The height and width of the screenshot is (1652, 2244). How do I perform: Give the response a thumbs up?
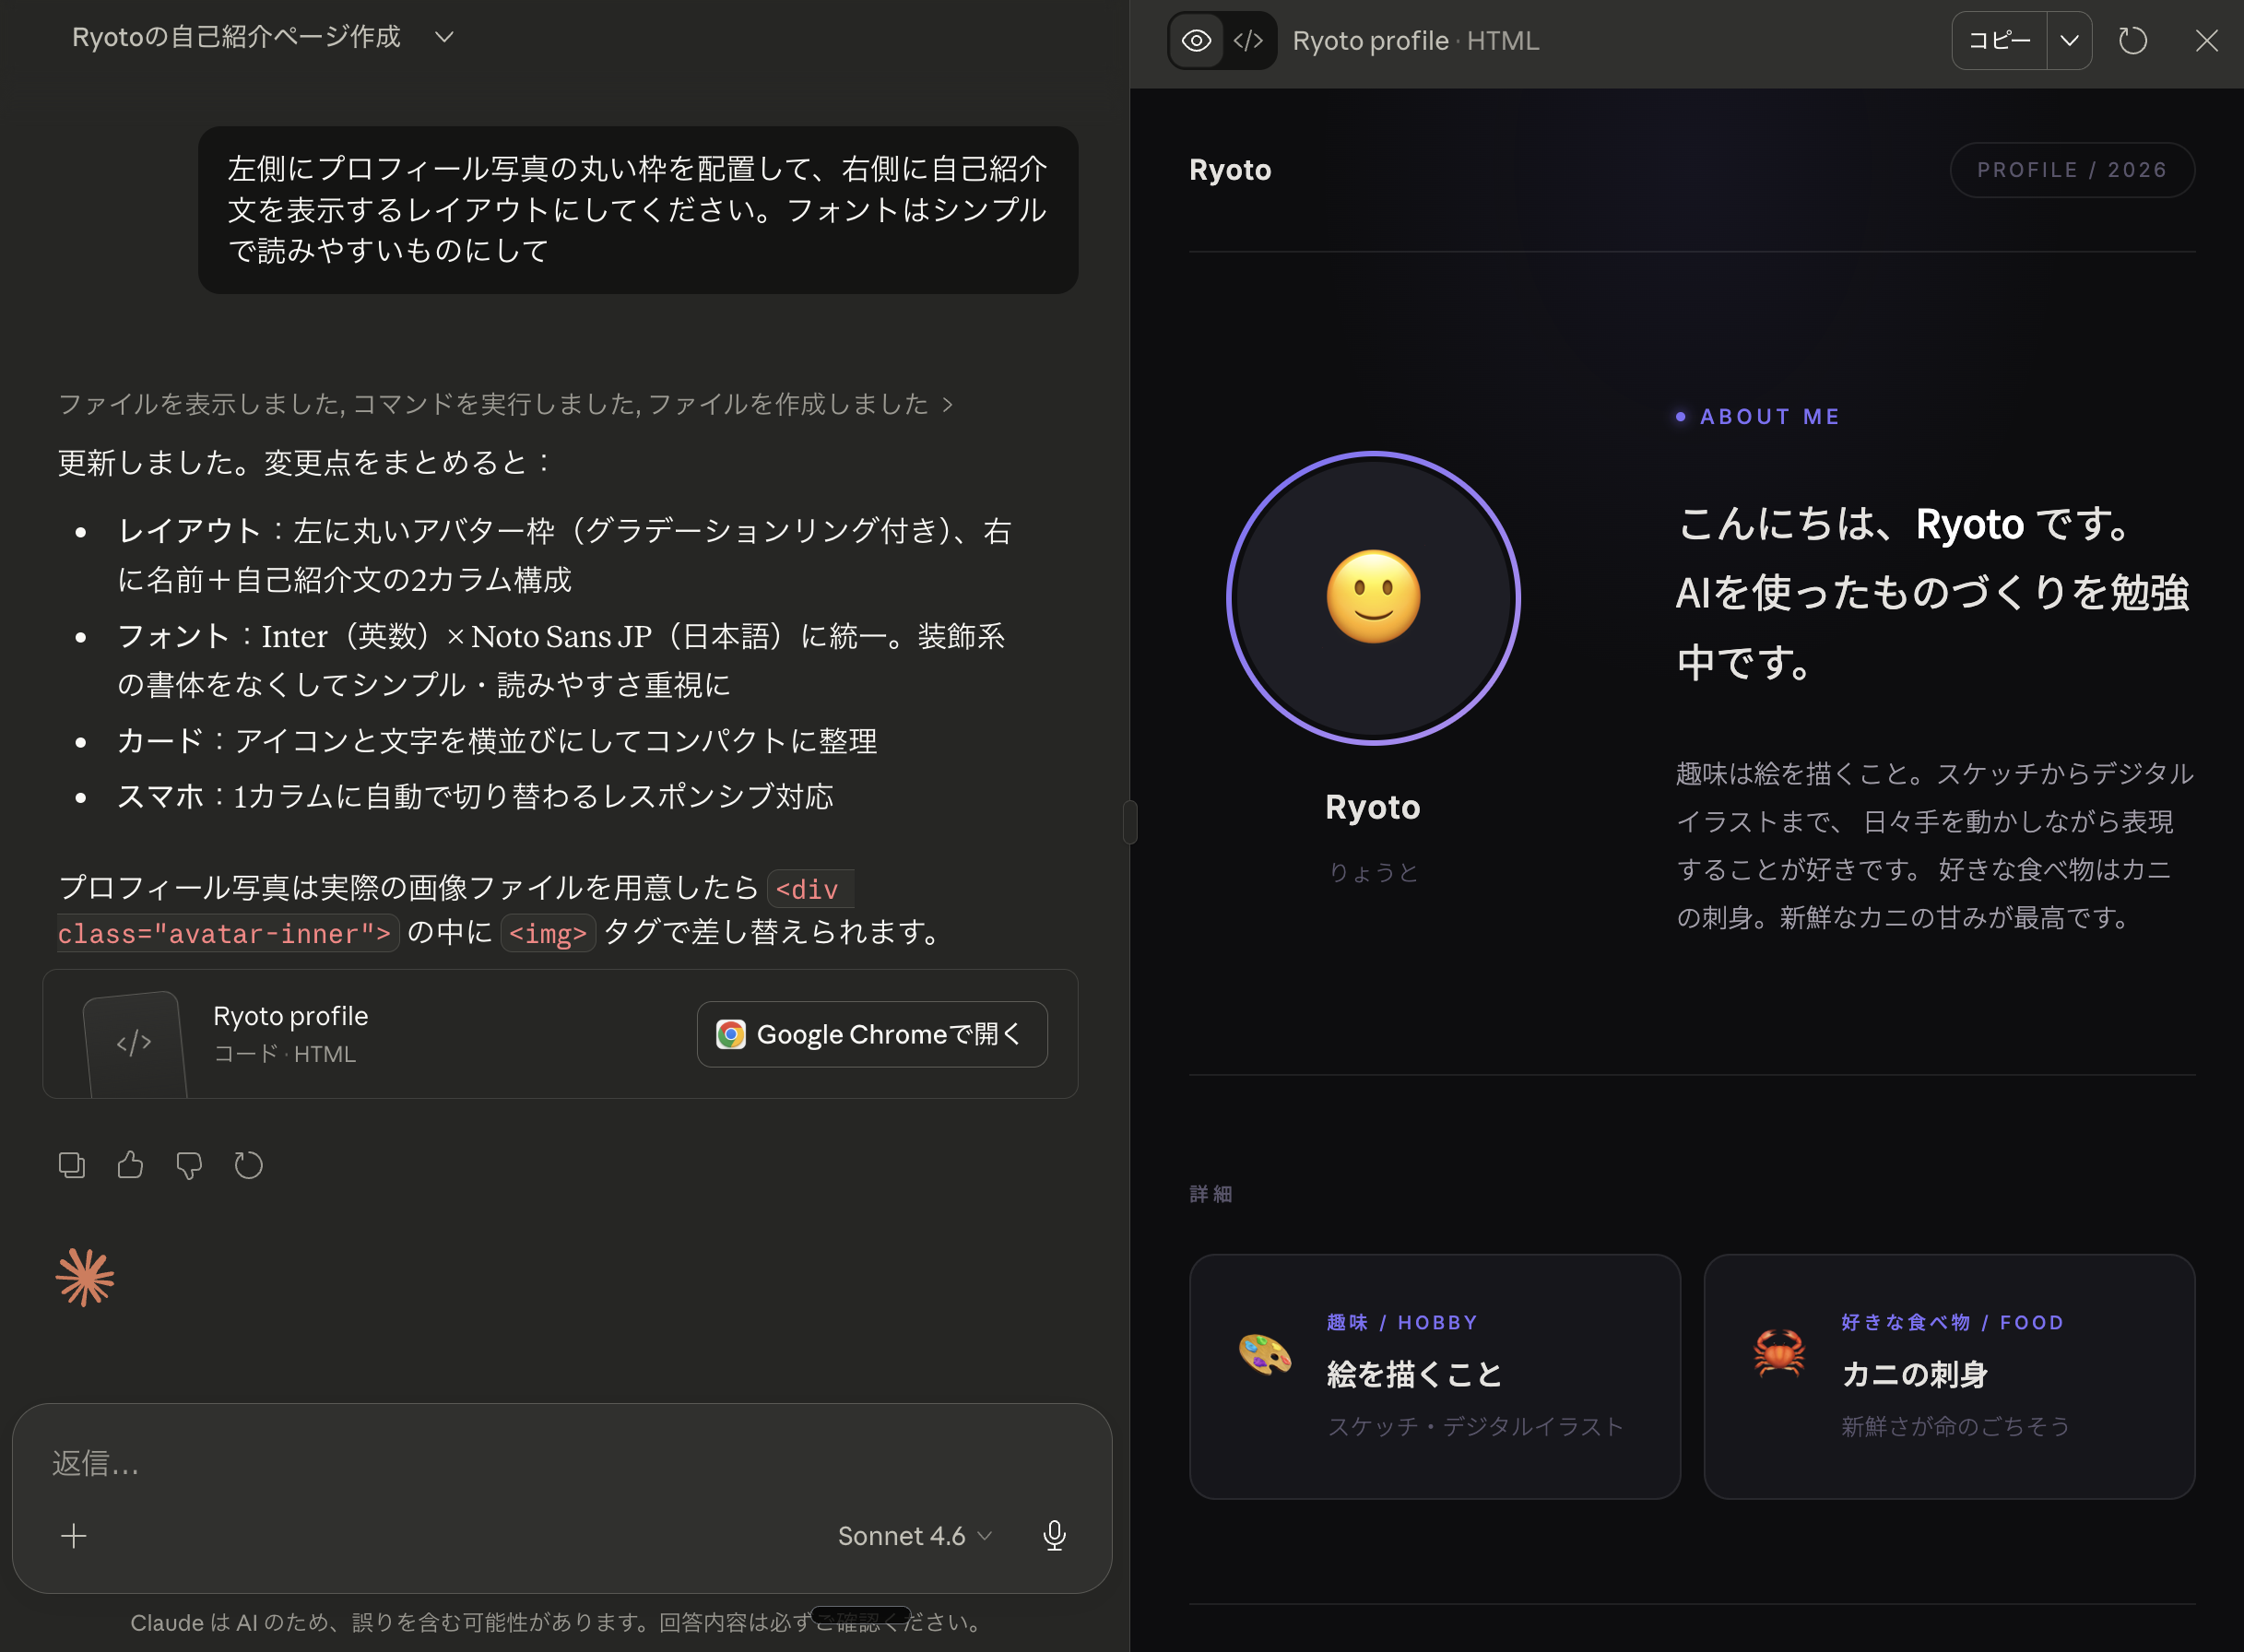click(130, 1165)
